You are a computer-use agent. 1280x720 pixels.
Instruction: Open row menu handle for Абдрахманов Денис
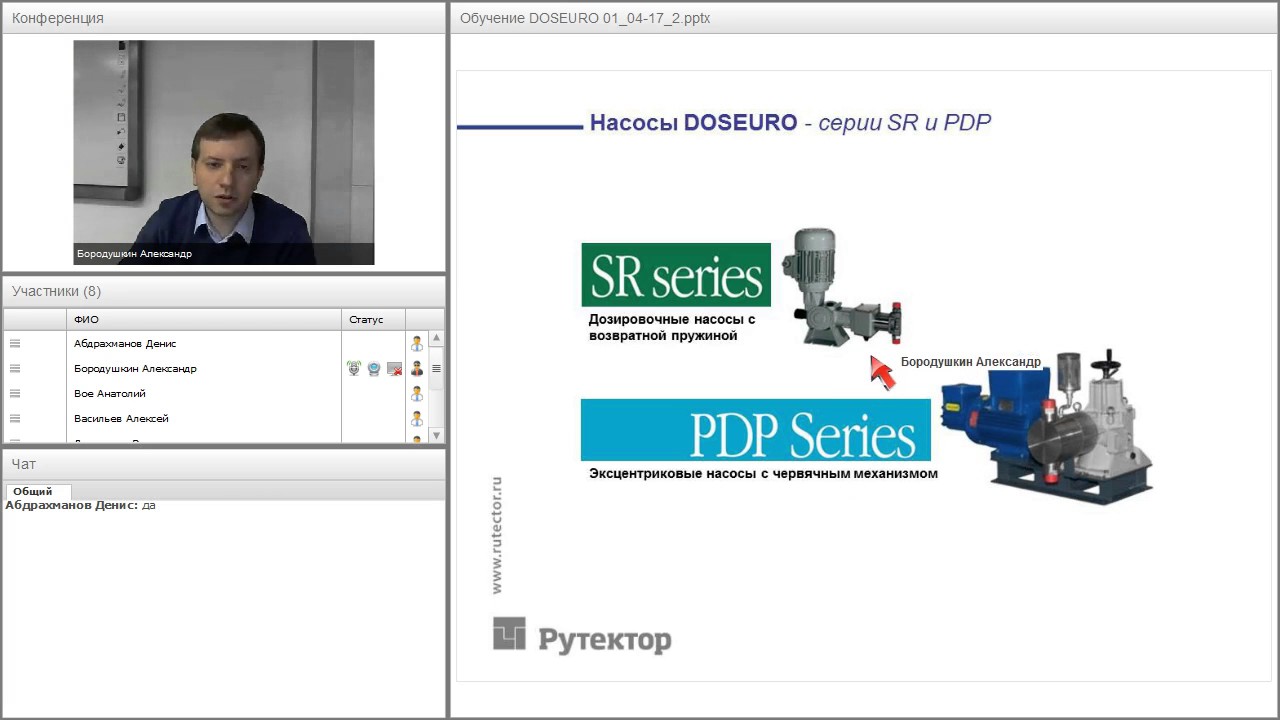pos(15,343)
